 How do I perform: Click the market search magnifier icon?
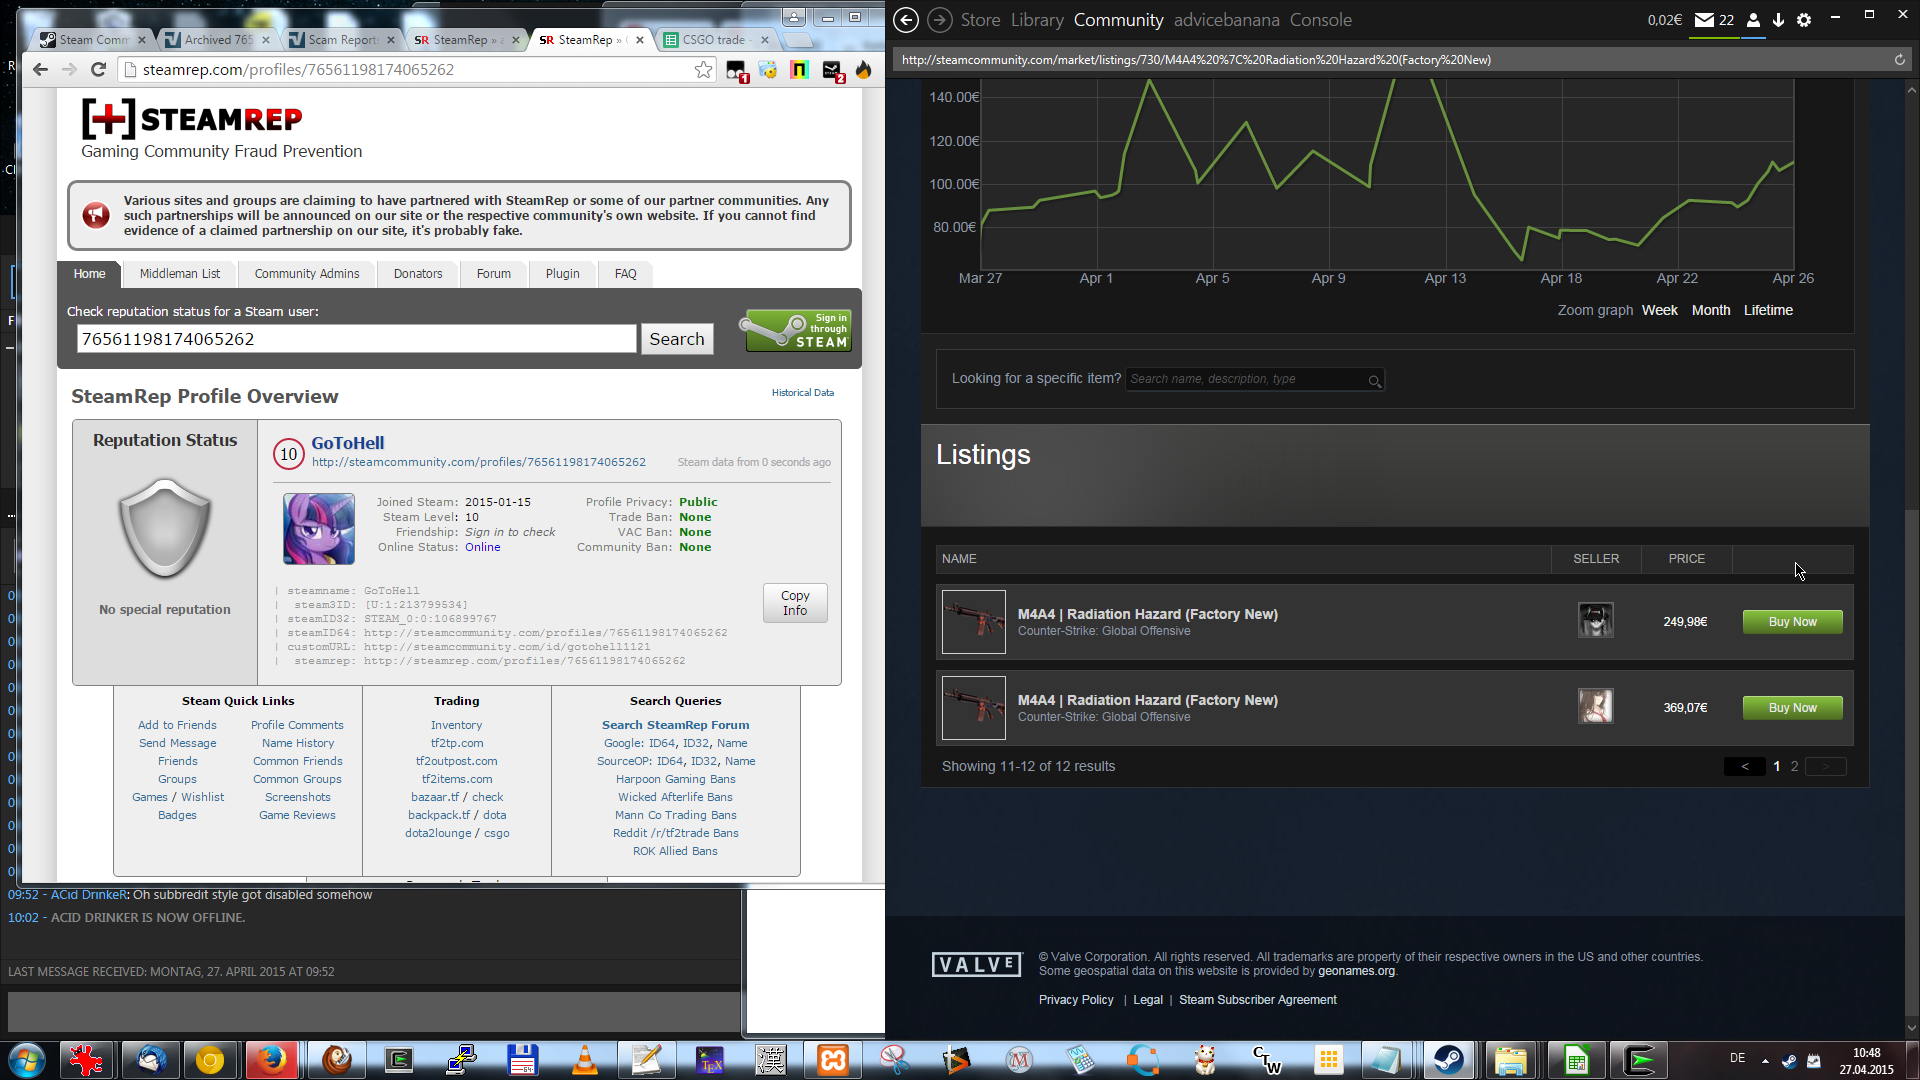pyautogui.click(x=1375, y=381)
